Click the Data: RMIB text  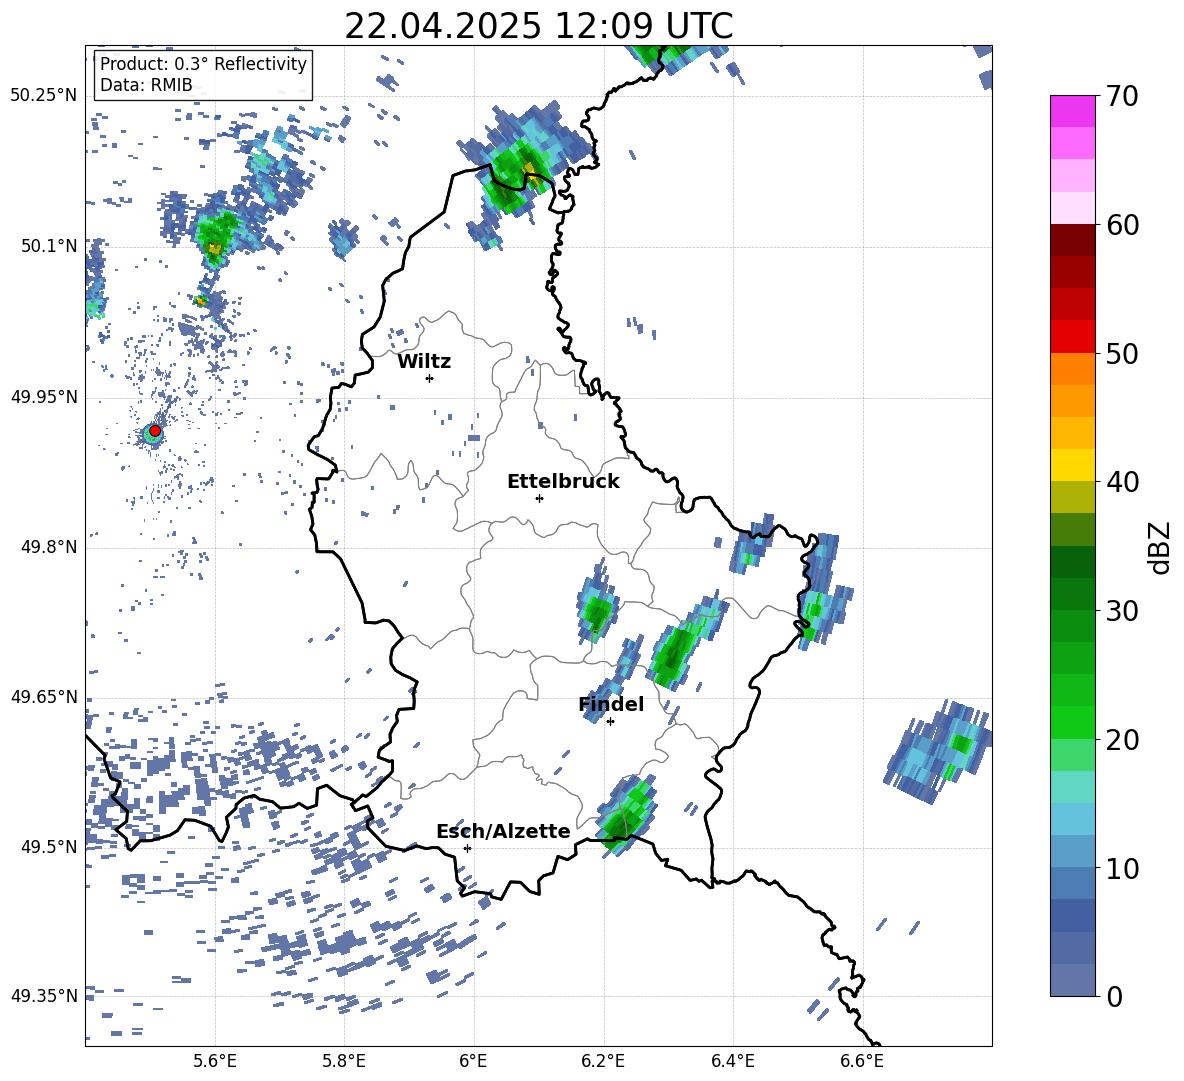(x=146, y=85)
